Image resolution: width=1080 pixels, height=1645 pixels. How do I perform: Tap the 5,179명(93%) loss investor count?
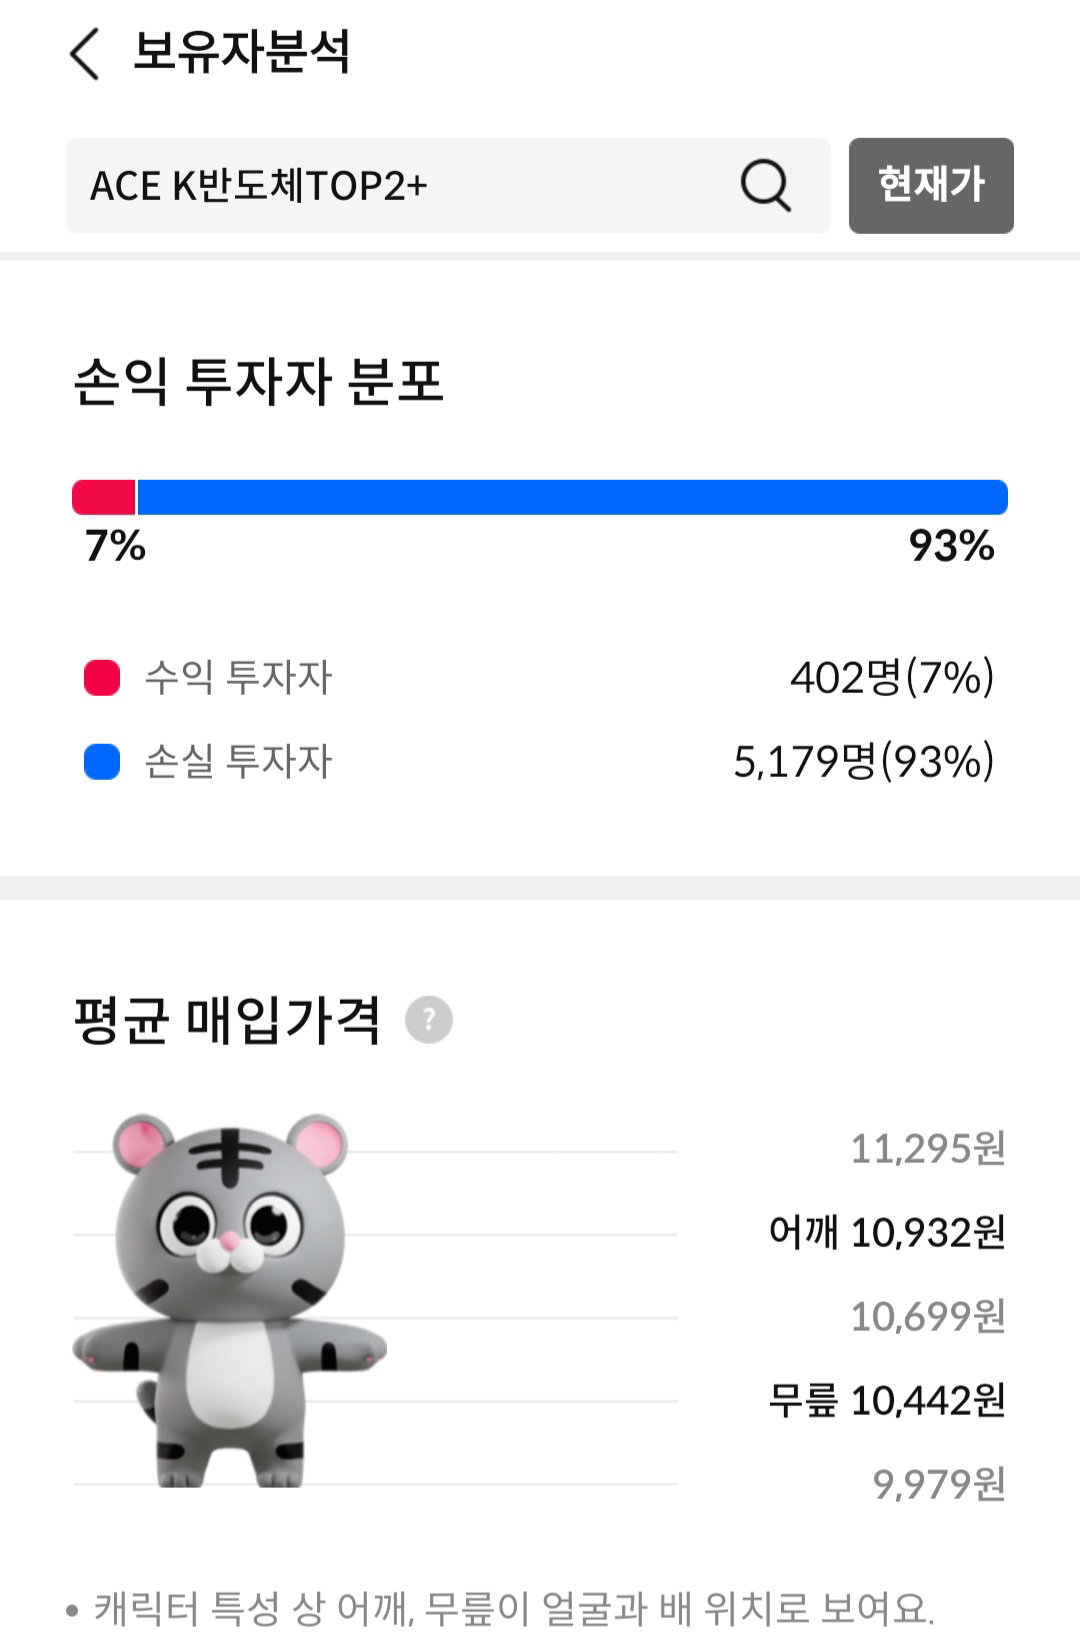tap(864, 762)
